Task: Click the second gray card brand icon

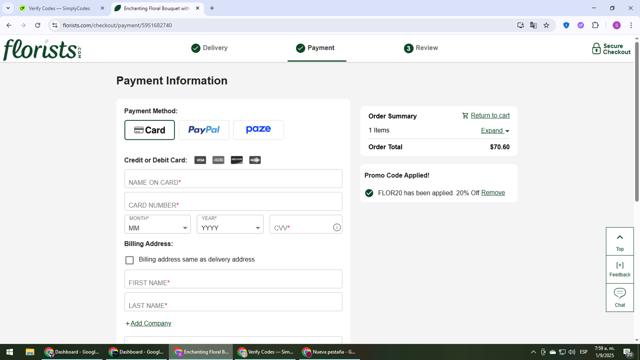Action: coord(218,160)
